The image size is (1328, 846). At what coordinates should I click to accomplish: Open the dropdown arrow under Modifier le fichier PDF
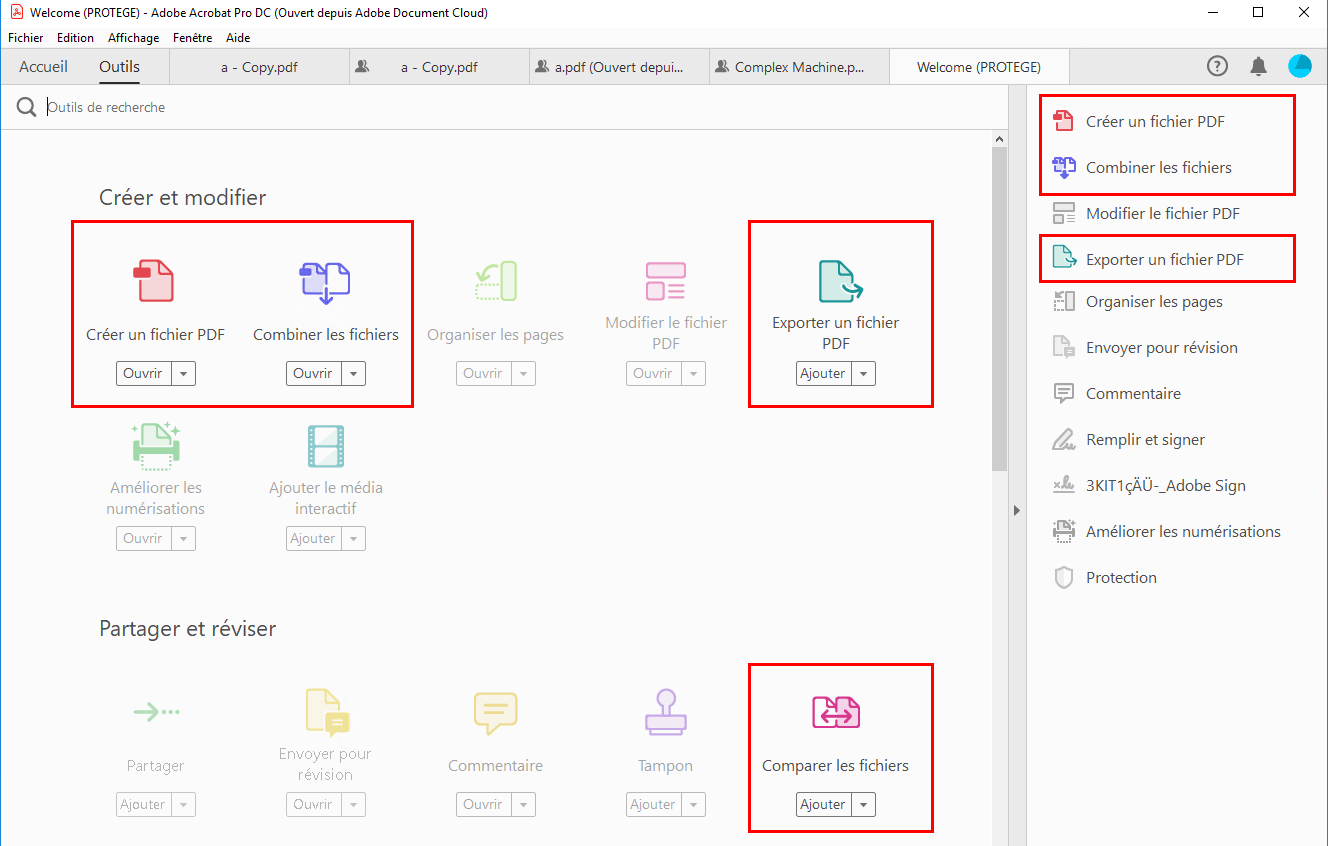click(693, 373)
